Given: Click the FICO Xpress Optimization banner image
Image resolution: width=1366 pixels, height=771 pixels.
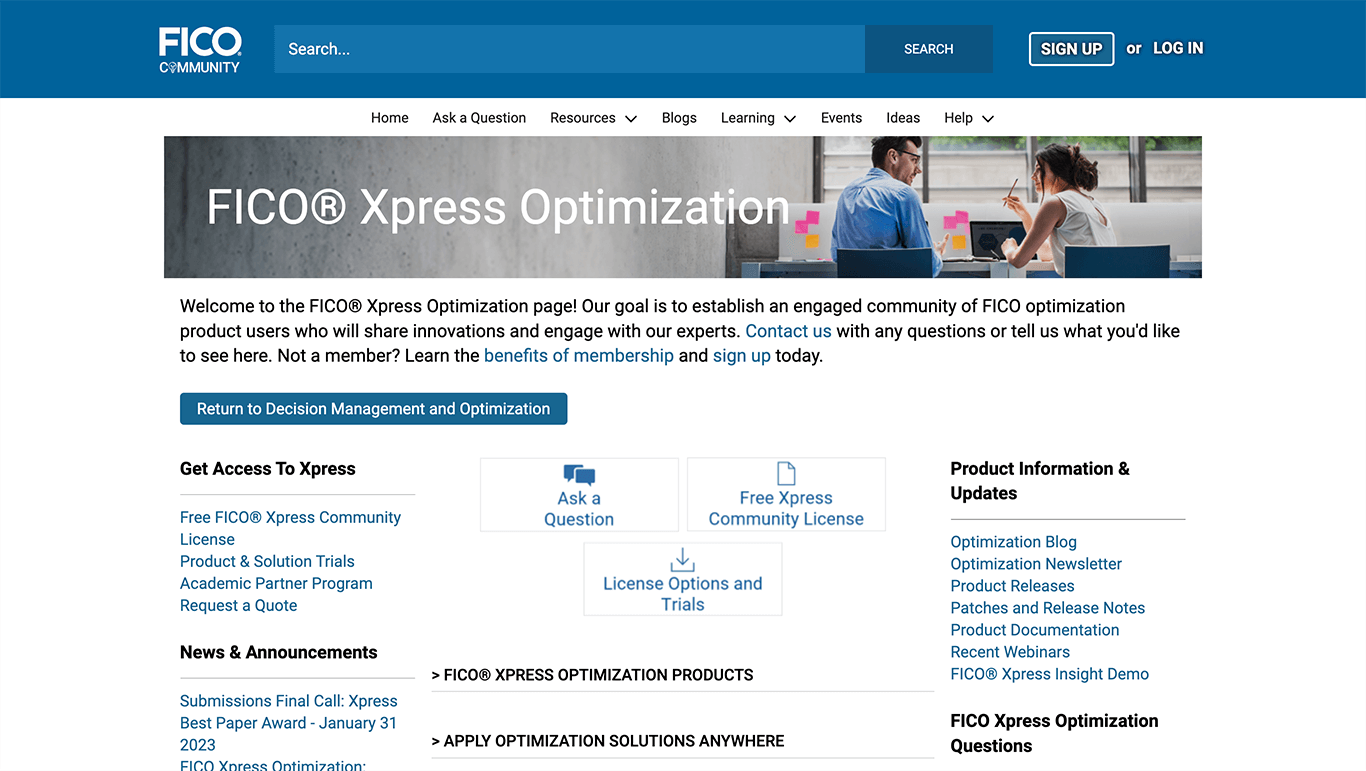Looking at the screenshot, I should (x=683, y=207).
